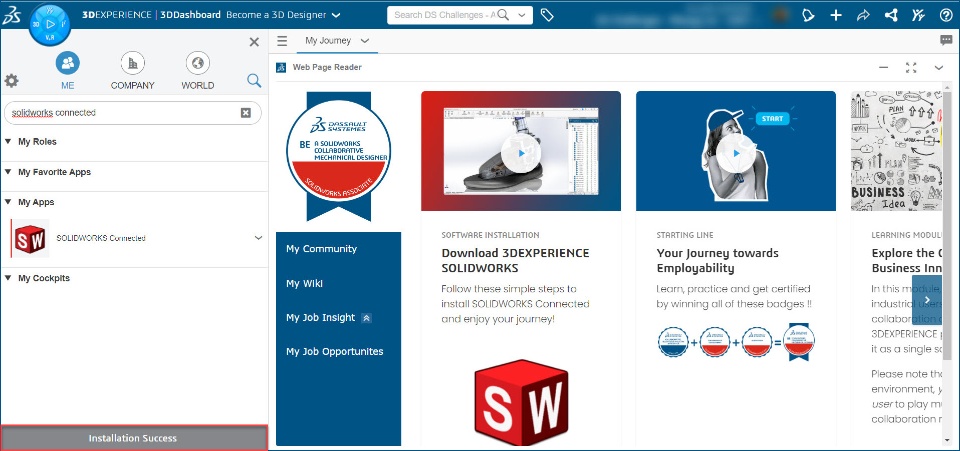The height and width of the screenshot is (451, 960).
Task: Open My Job Opportunites menu item
Action: [x=335, y=351]
